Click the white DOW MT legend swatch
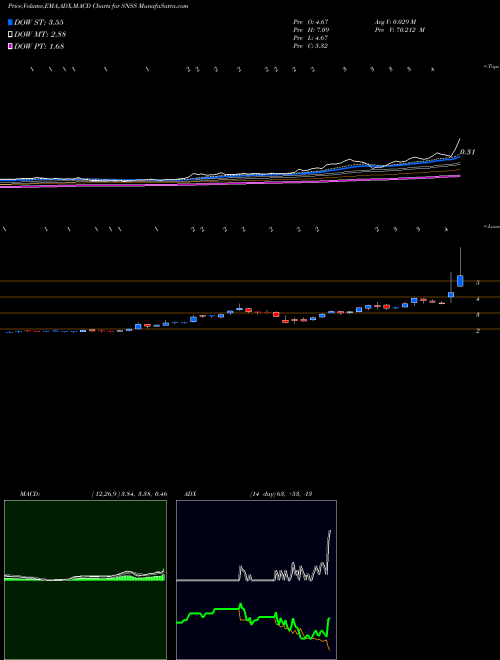Screen dimensions: 500x660 (x=11, y=35)
